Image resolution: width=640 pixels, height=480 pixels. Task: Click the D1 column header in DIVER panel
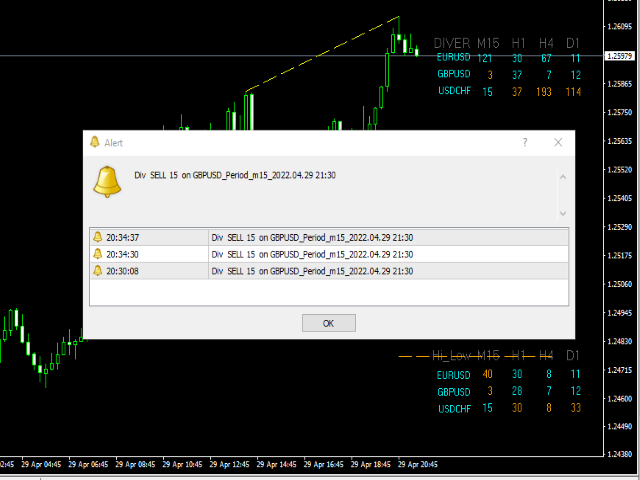[x=573, y=43]
